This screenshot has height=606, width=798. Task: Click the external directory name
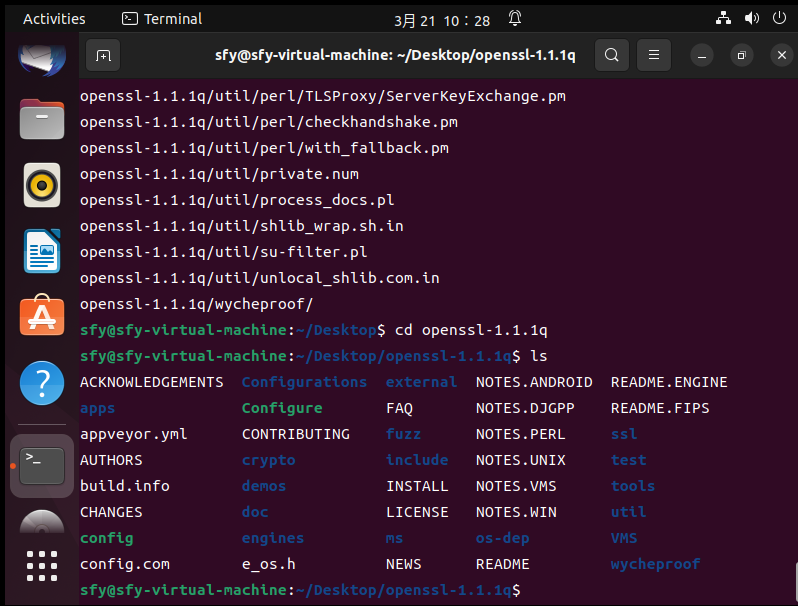421,382
